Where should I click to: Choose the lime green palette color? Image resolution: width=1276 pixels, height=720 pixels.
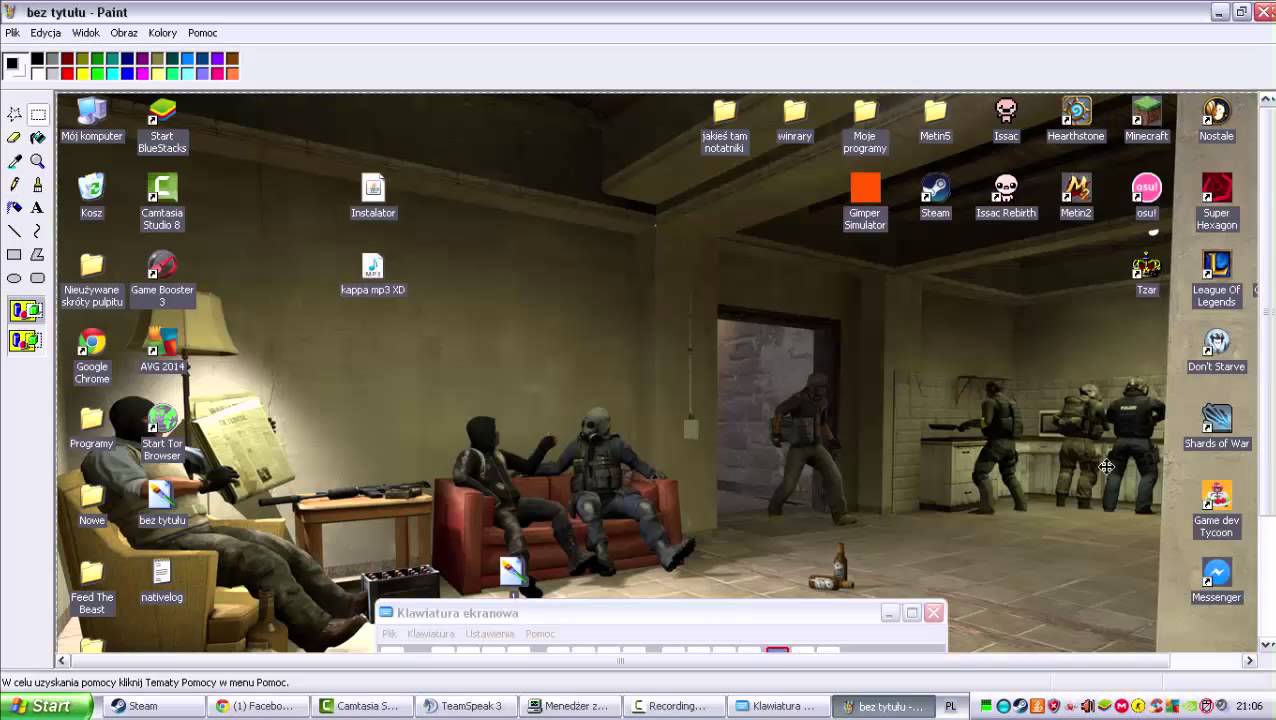point(97,73)
